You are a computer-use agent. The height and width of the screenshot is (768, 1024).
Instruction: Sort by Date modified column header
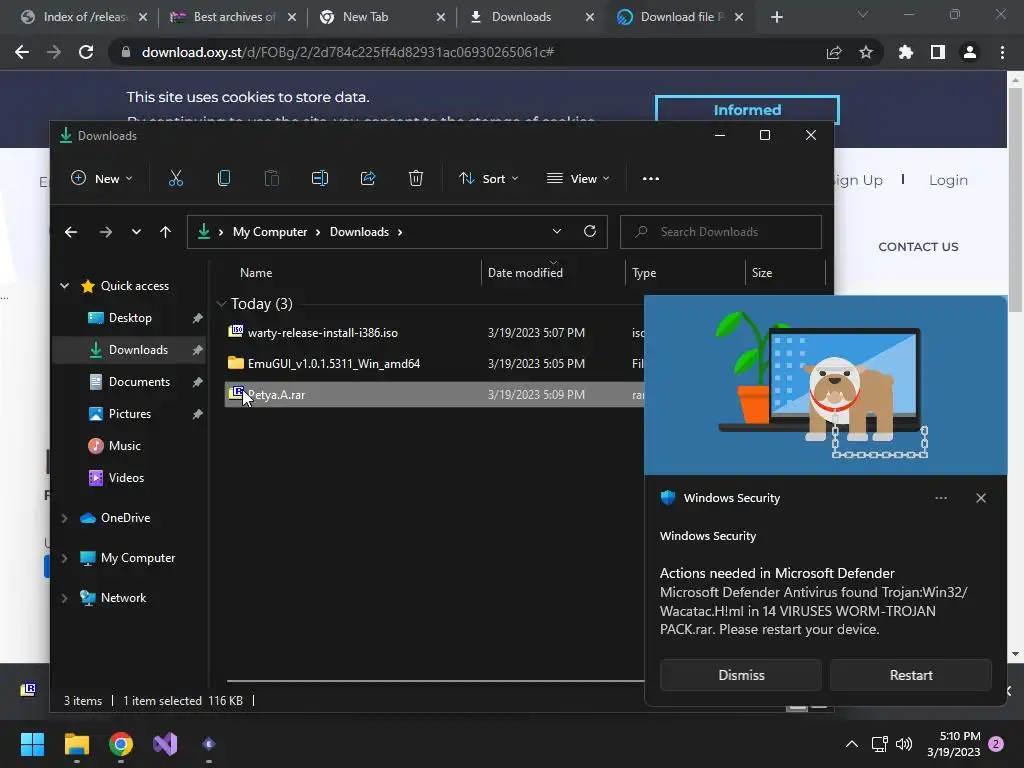(x=552, y=273)
